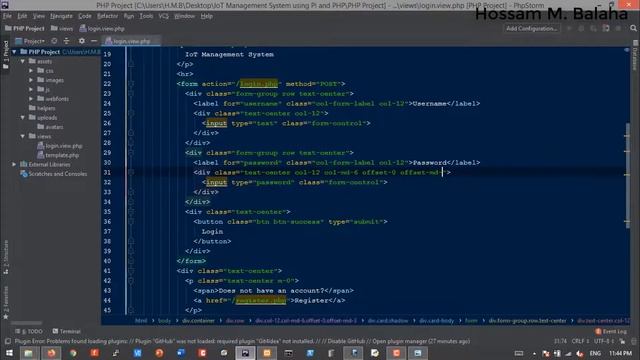The image size is (640, 360).
Task: Toggle the Favorites tool window side tab
Action: (6, 303)
